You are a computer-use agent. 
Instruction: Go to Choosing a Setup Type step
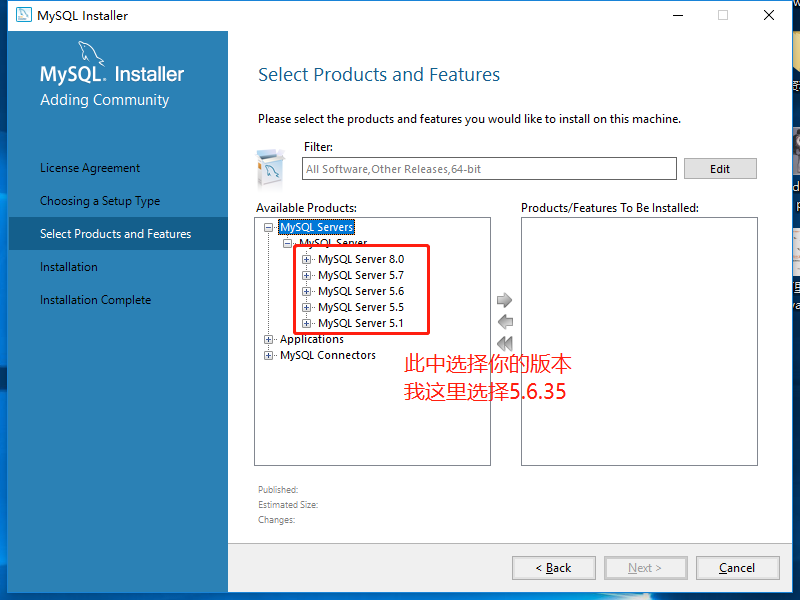[x=100, y=201]
